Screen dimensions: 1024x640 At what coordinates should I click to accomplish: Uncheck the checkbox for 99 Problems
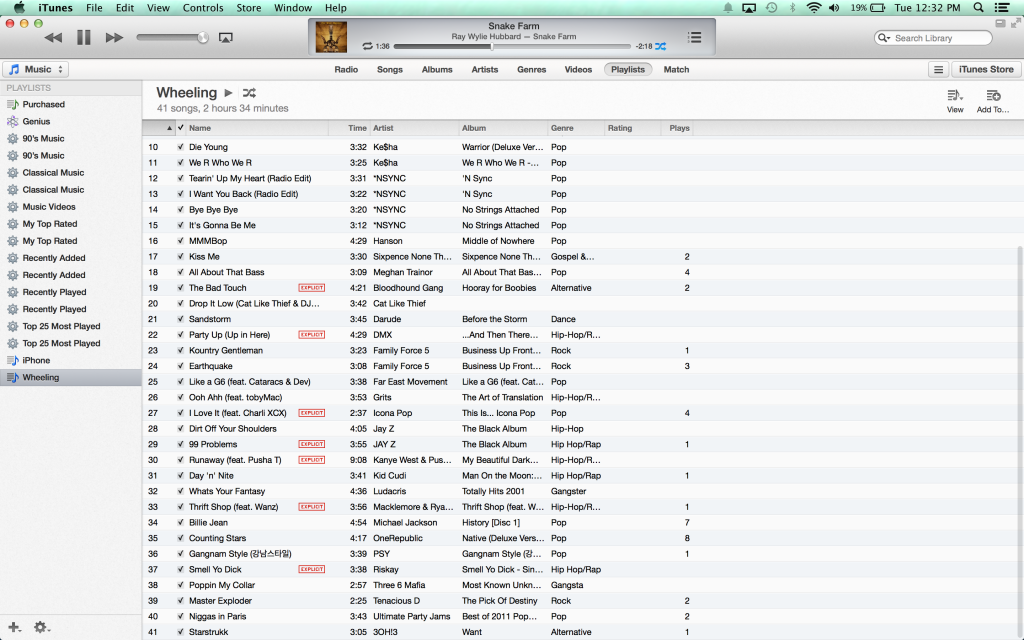coord(180,445)
